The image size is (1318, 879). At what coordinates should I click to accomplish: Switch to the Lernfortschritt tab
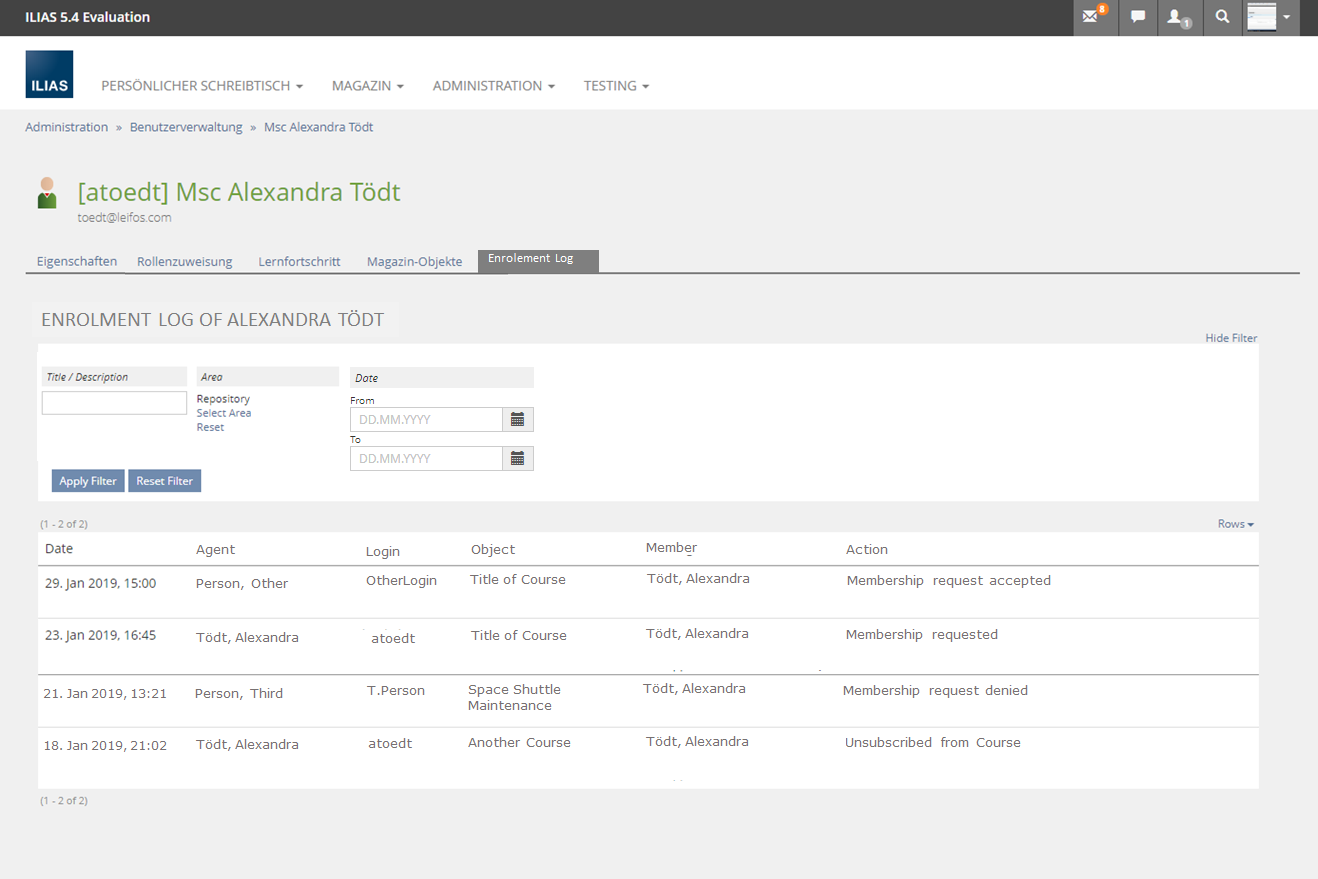click(x=299, y=262)
